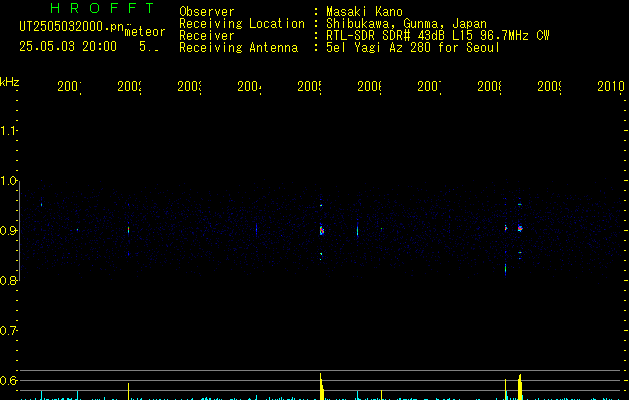Click the 'Observer' field label
Image resolution: width=629 pixels, height=400 pixels.
click(x=207, y=12)
